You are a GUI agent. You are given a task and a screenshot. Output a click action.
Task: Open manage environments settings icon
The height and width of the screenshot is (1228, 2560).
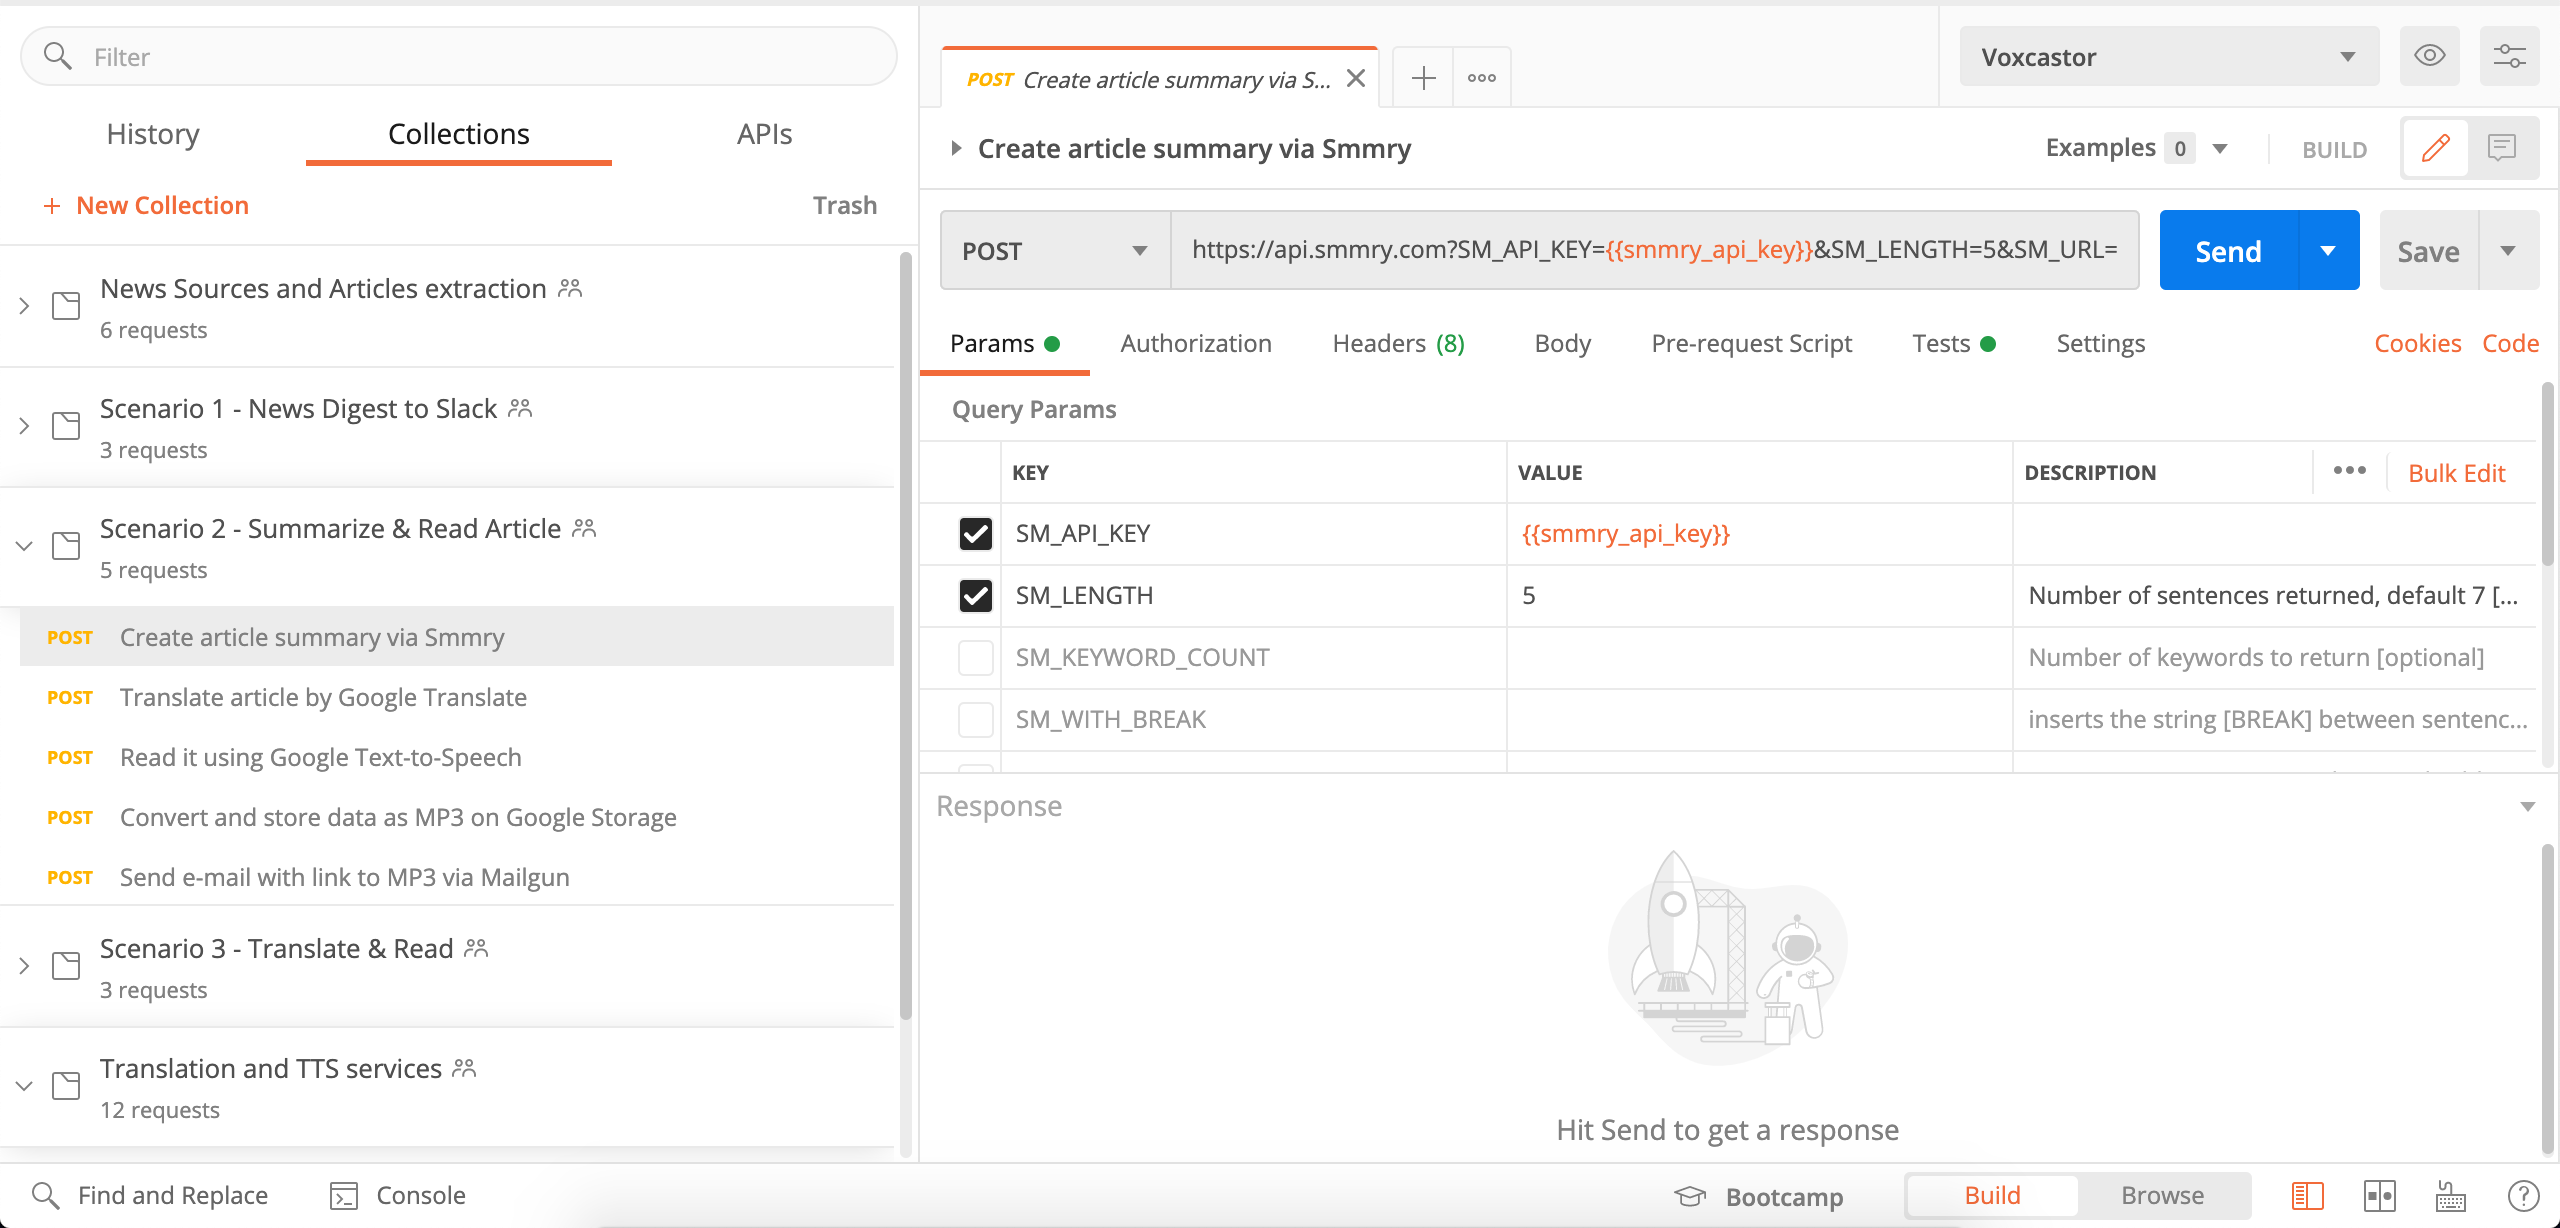(2509, 56)
